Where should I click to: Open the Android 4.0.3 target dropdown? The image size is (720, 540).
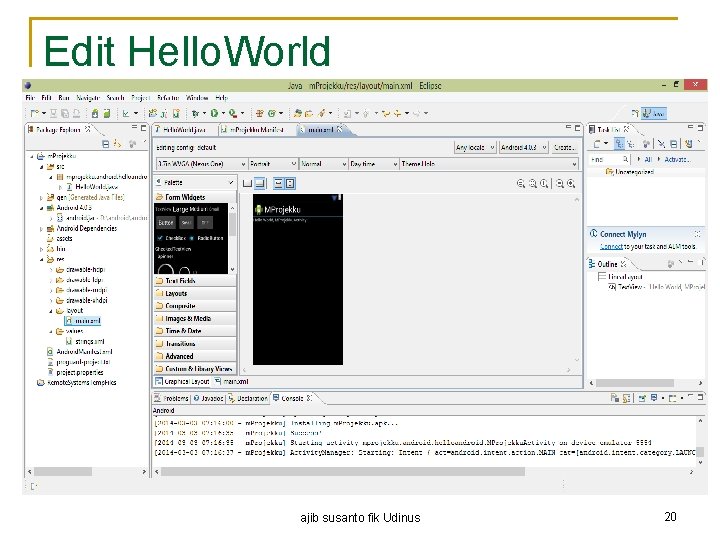point(523,147)
